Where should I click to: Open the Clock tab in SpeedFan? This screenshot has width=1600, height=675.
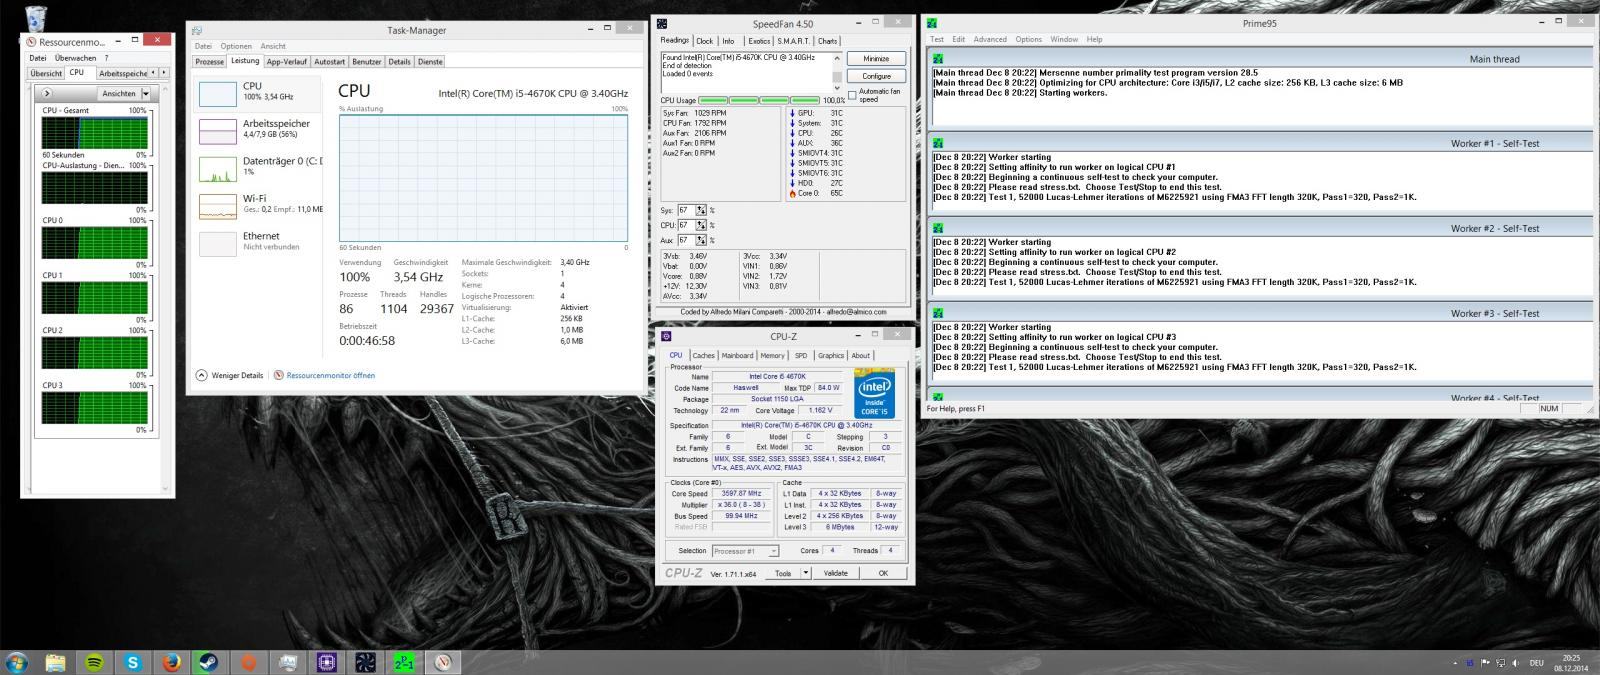[705, 41]
